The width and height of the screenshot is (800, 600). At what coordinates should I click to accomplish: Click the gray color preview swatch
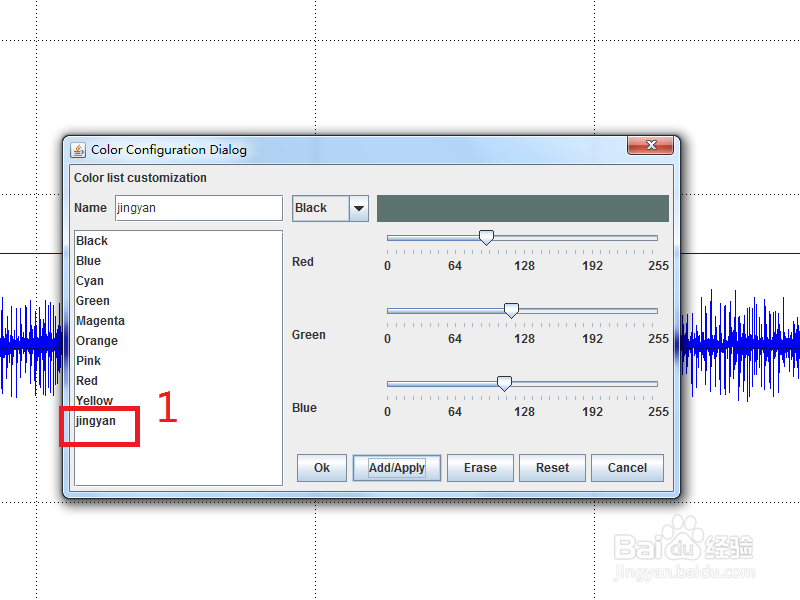pyautogui.click(x=522, y=208)
